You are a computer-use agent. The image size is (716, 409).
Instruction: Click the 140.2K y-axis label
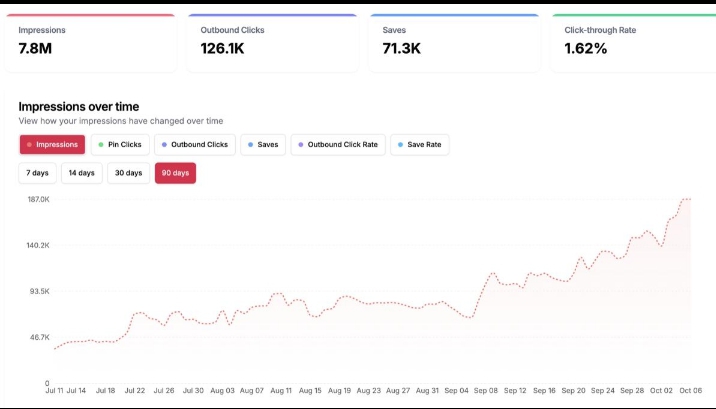tap(38, 246)
